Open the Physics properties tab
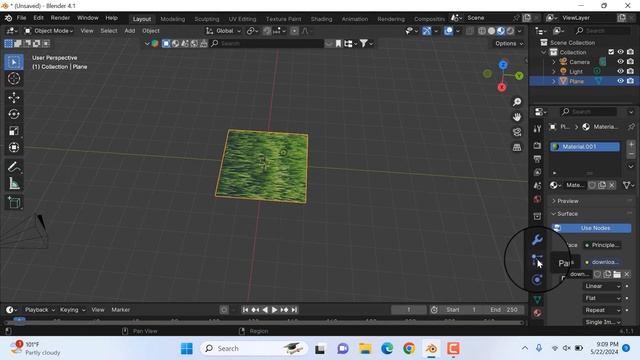640x360 pixels. (x=537, y=280)
